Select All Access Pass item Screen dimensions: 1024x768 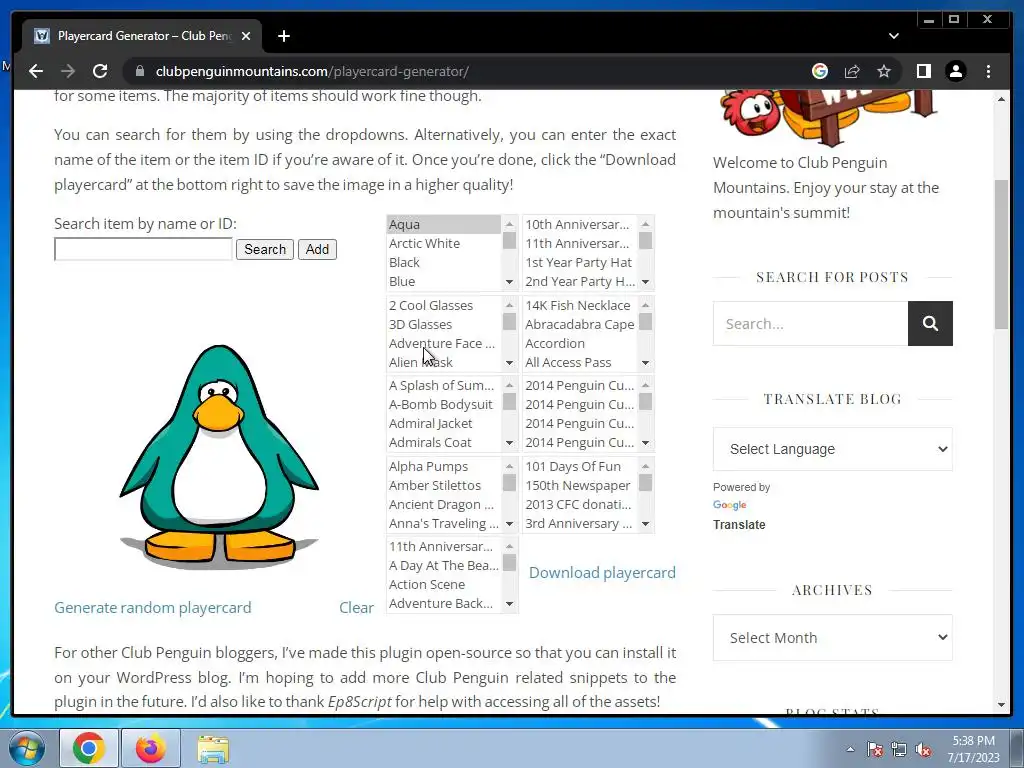coord(579,362)
